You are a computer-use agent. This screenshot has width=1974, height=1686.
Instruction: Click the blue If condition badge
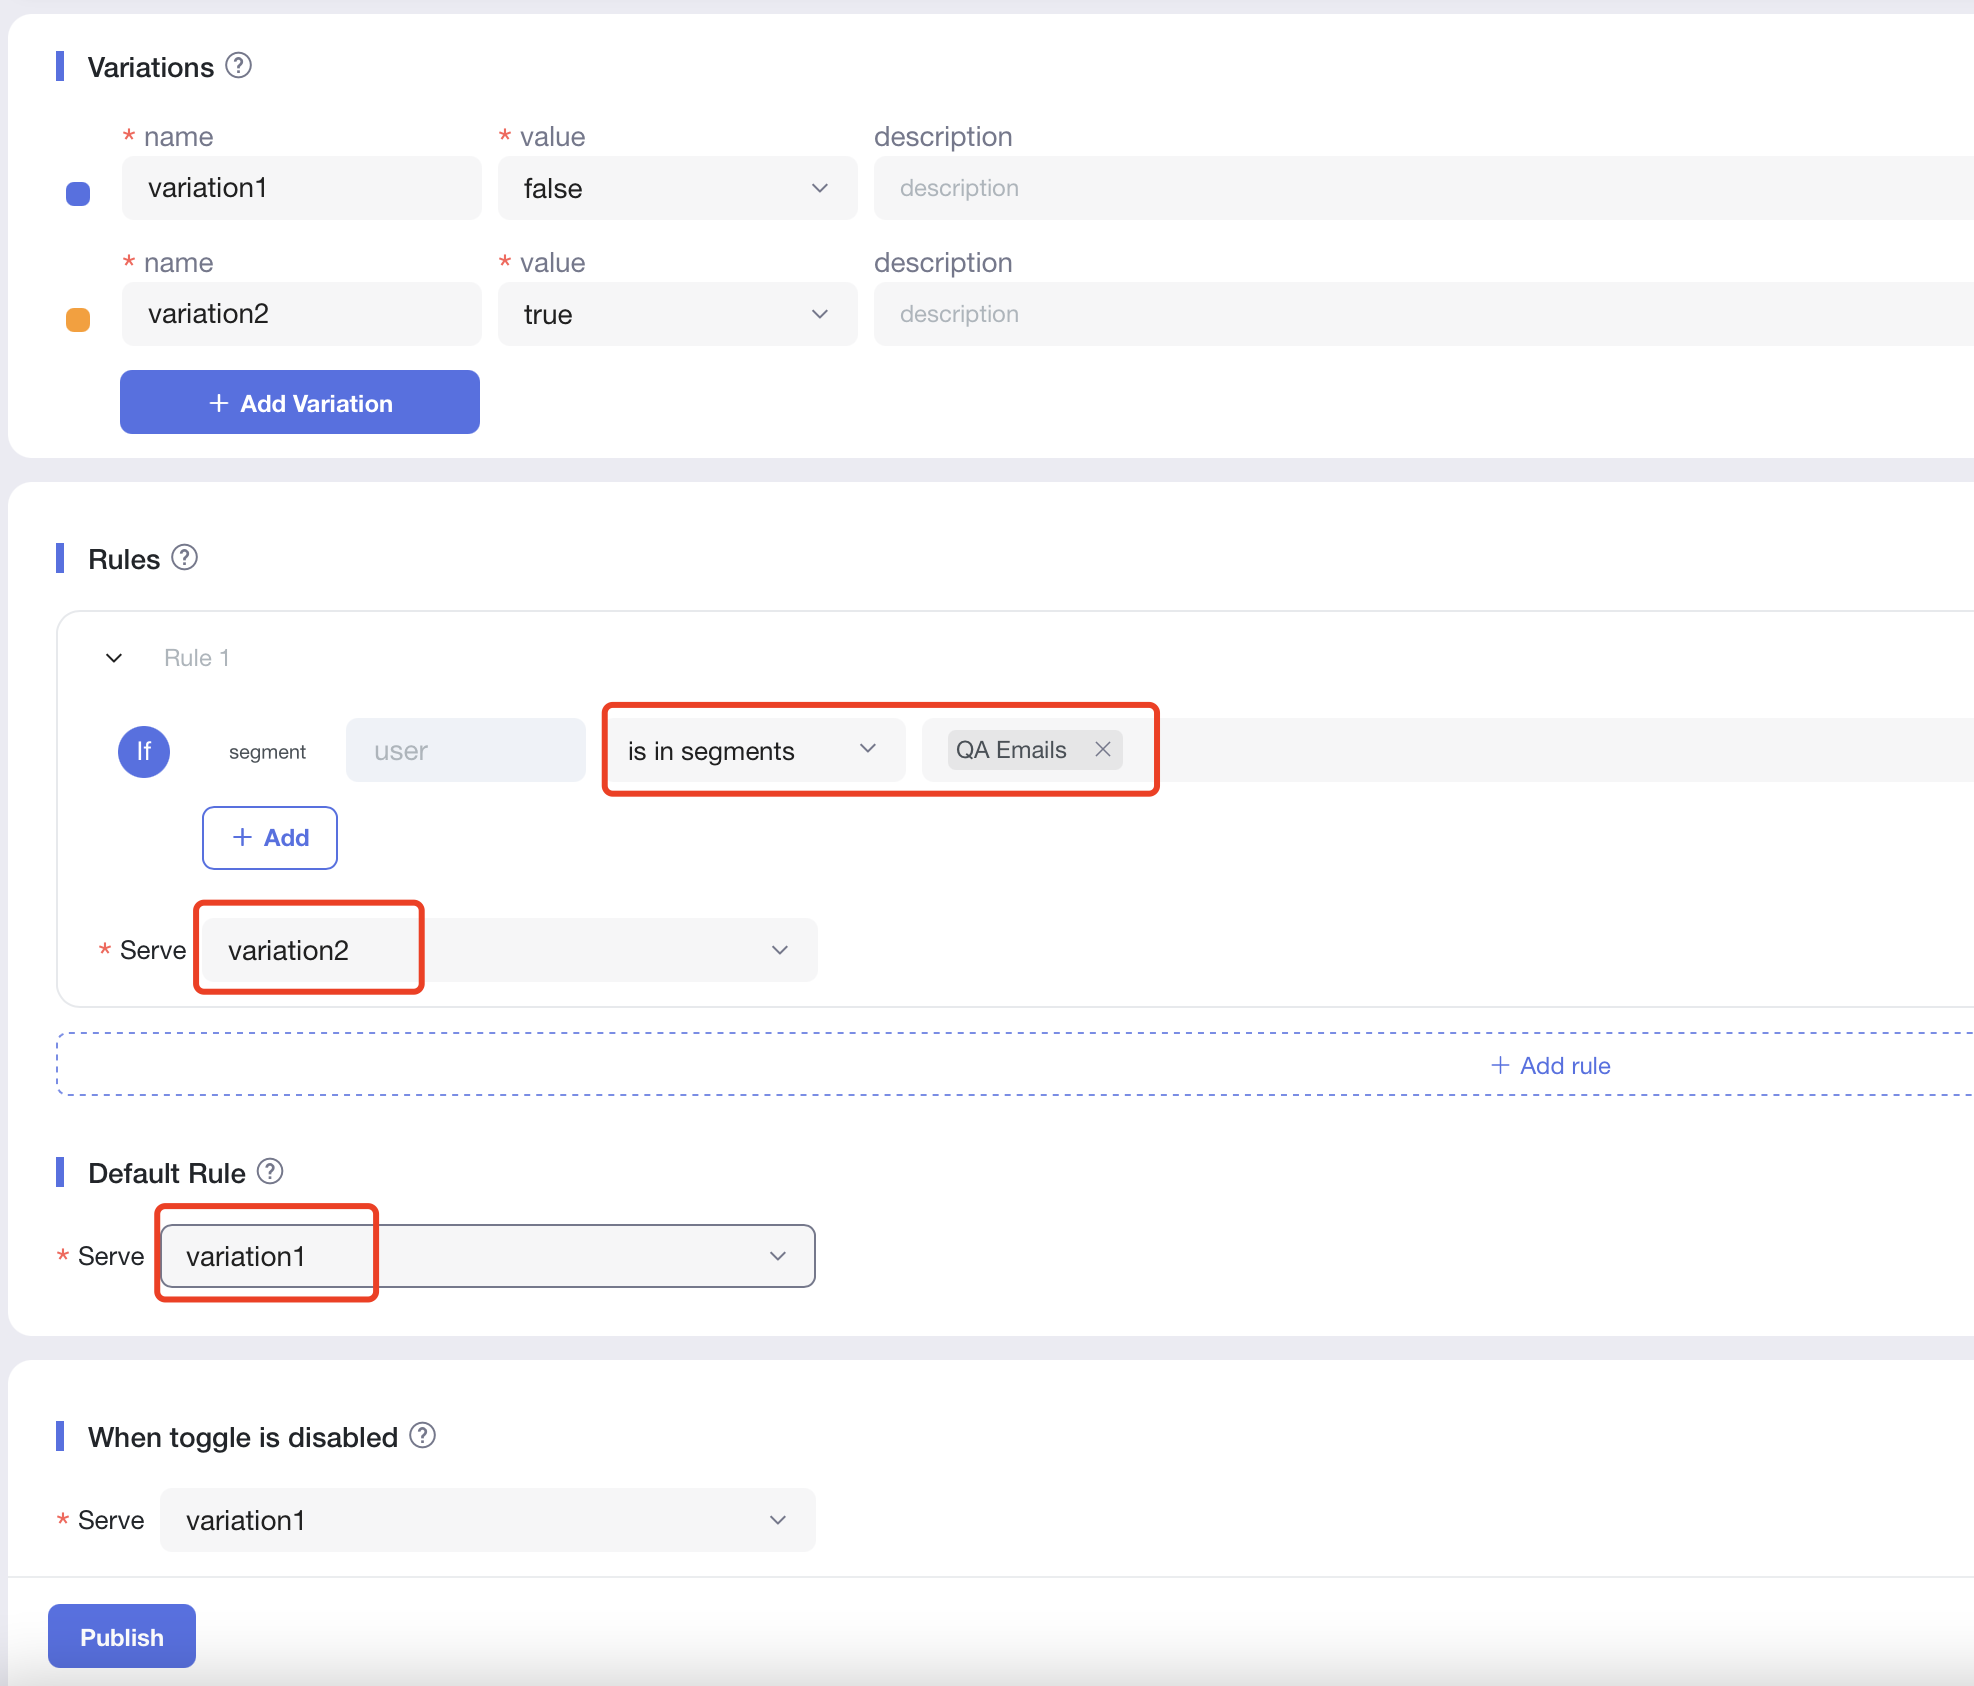144,751
